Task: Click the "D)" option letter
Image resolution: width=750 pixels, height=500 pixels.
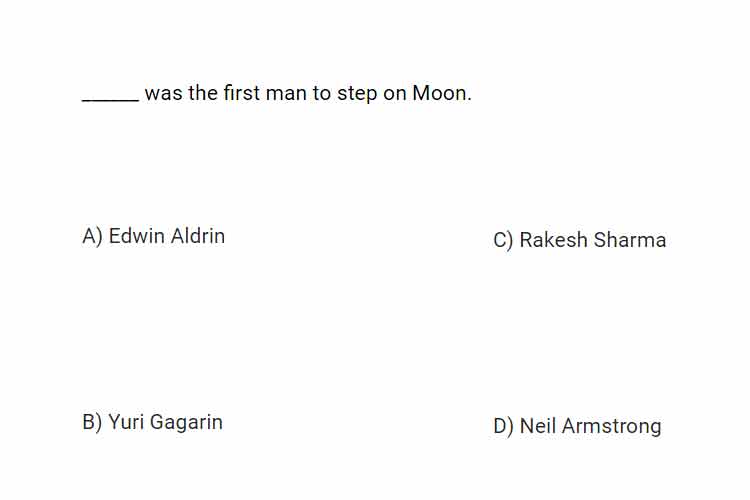Action: click(503, 426)
